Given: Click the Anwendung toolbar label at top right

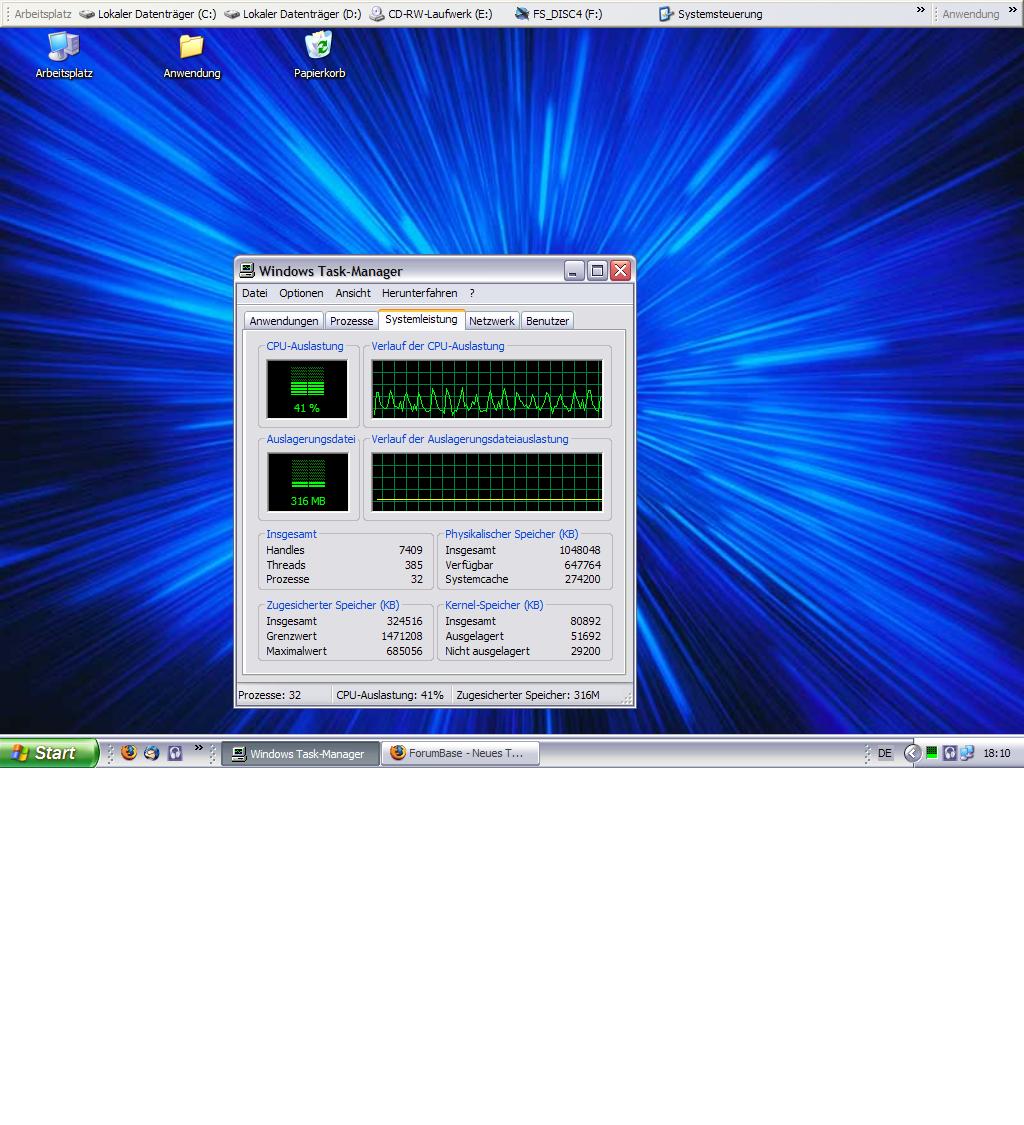Looking at the screenshot, I should [x=970, y=14].
